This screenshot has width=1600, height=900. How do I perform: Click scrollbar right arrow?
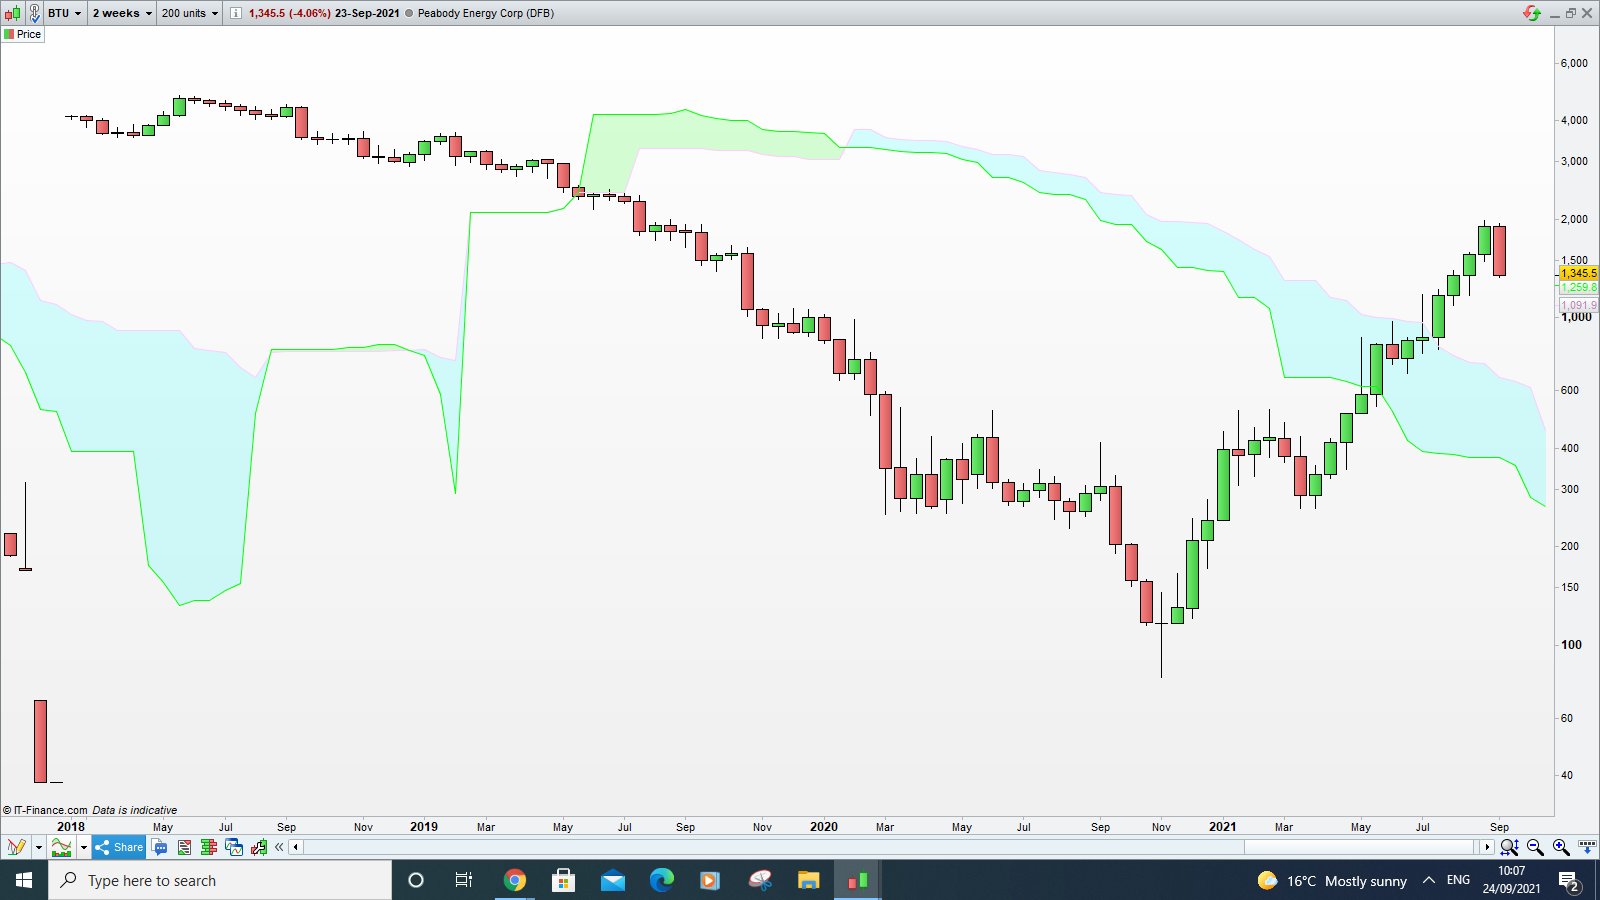pos(1487,847)
